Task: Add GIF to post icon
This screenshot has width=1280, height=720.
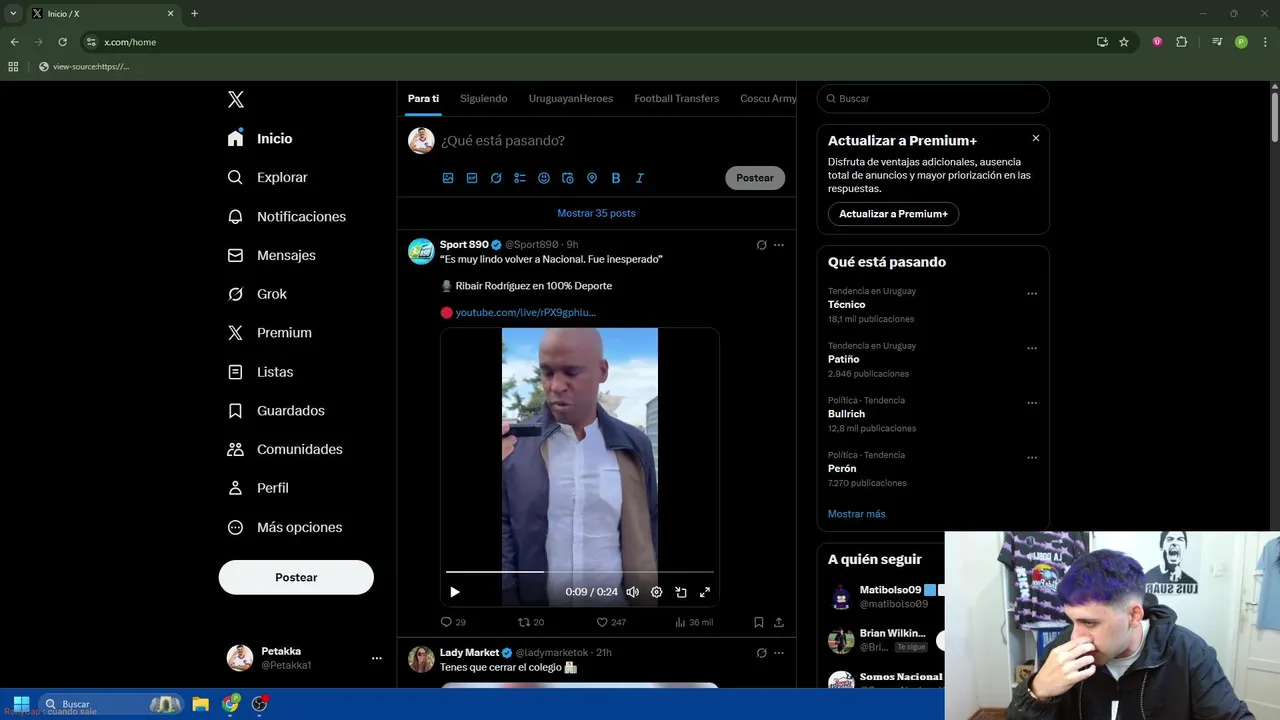Action: click(472, 178)
